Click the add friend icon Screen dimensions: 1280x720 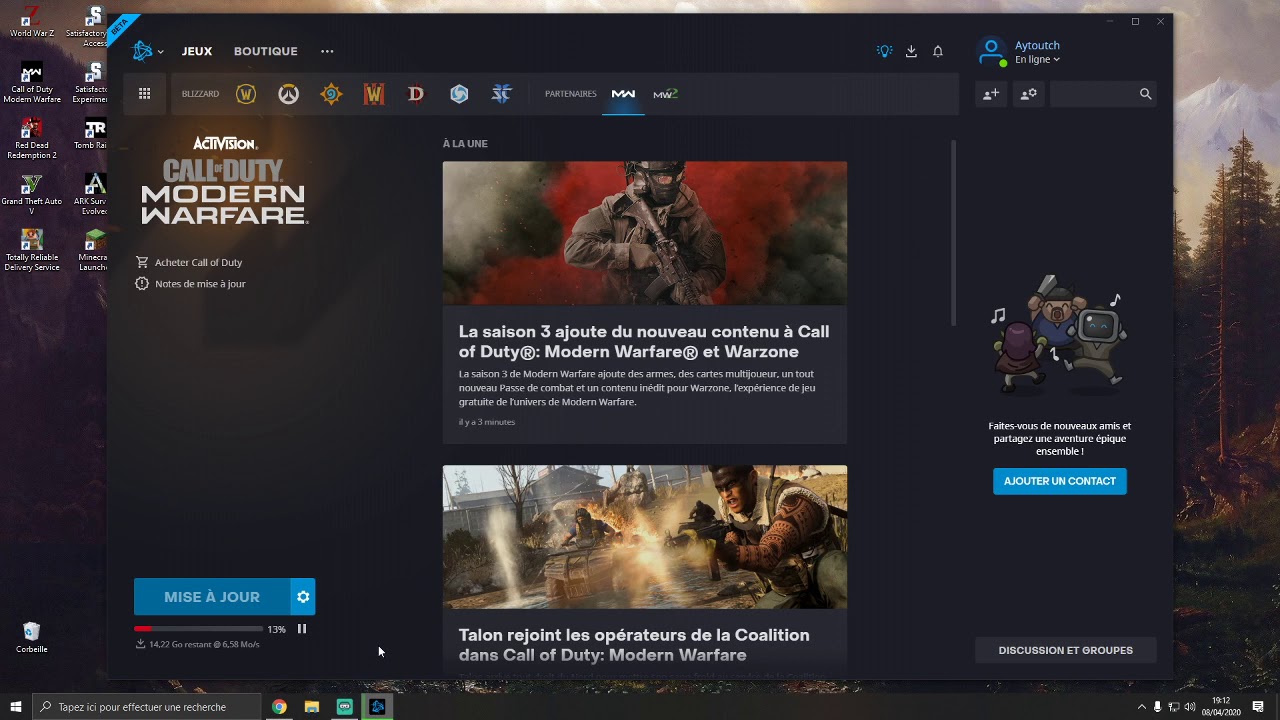click(x=991, y=94)
